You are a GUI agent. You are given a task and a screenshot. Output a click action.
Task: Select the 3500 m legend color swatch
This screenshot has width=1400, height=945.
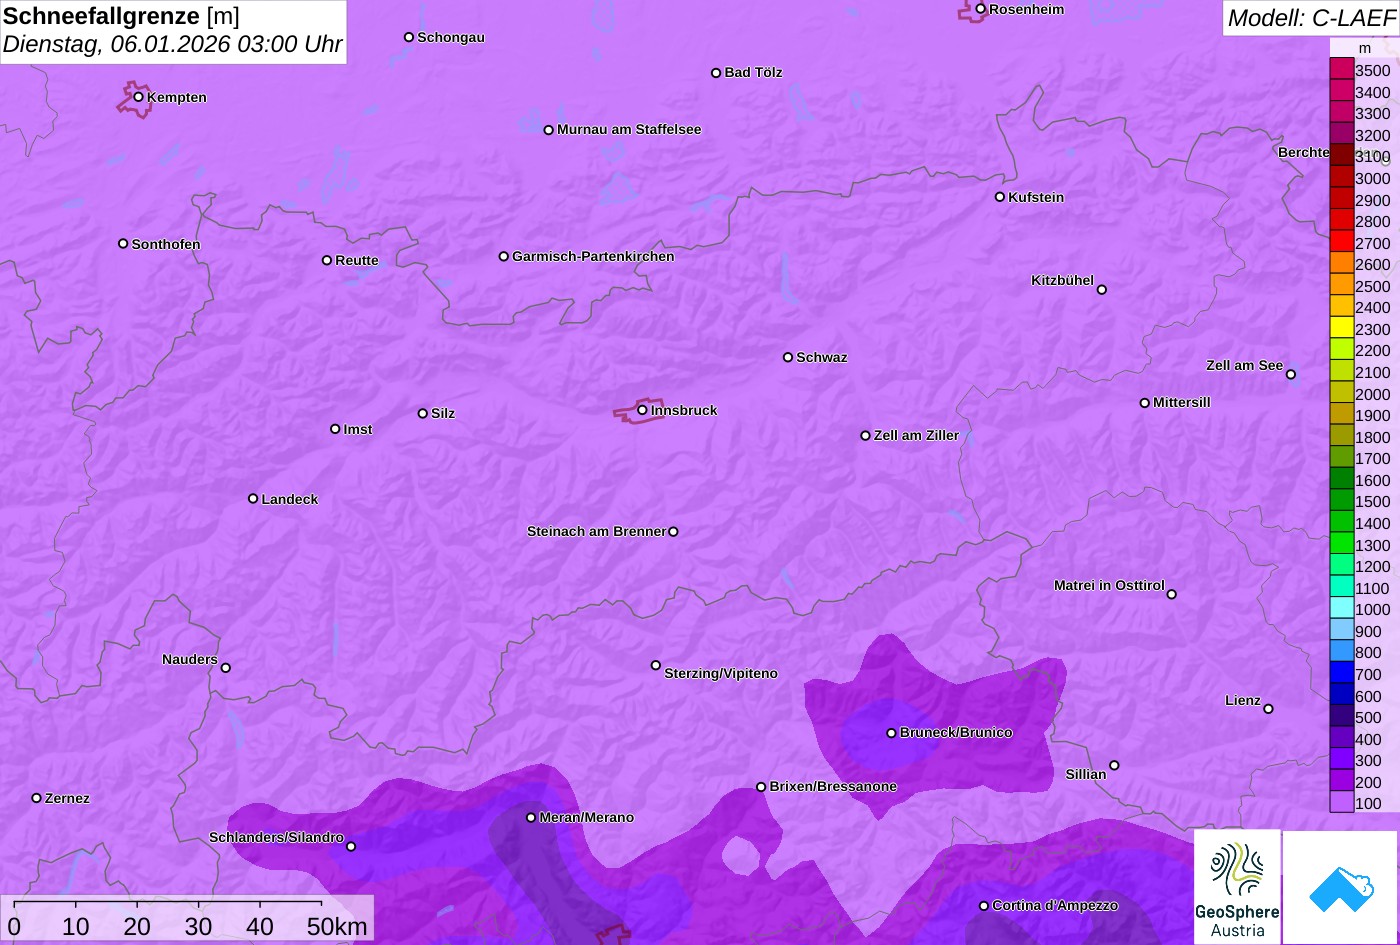(x=1342, y=69)
